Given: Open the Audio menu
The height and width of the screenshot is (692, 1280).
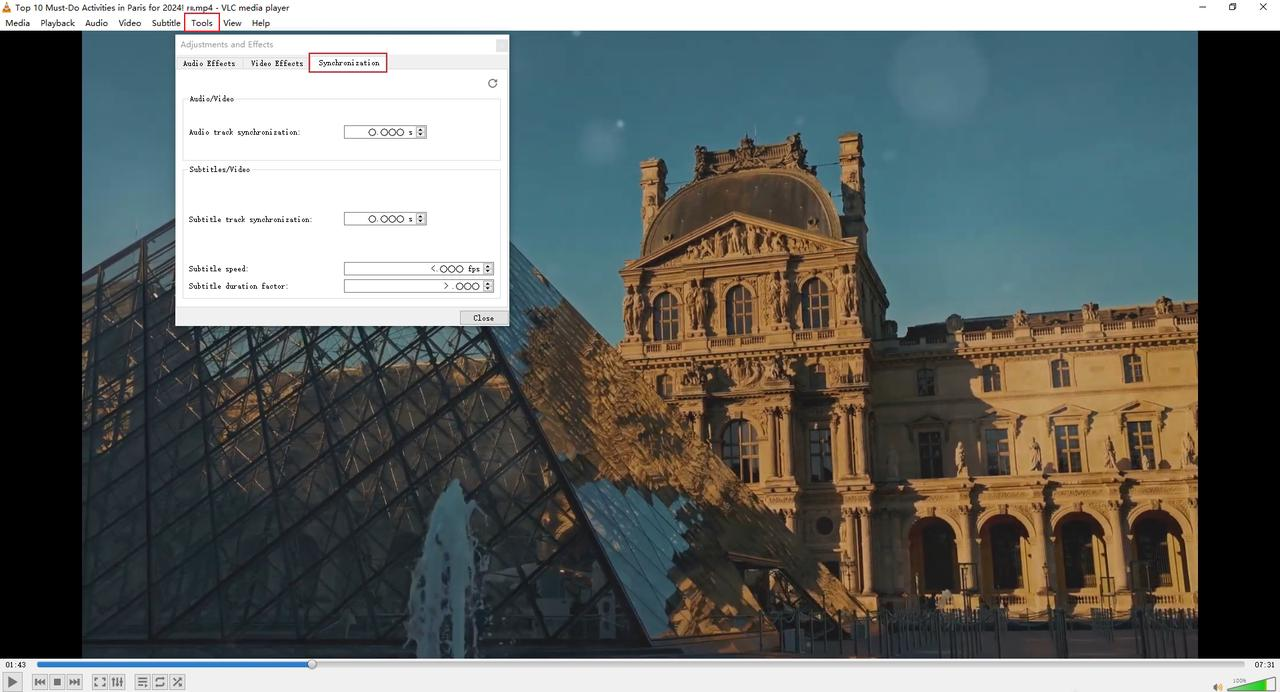Looking at the screenshot, I should click(96, 23).
